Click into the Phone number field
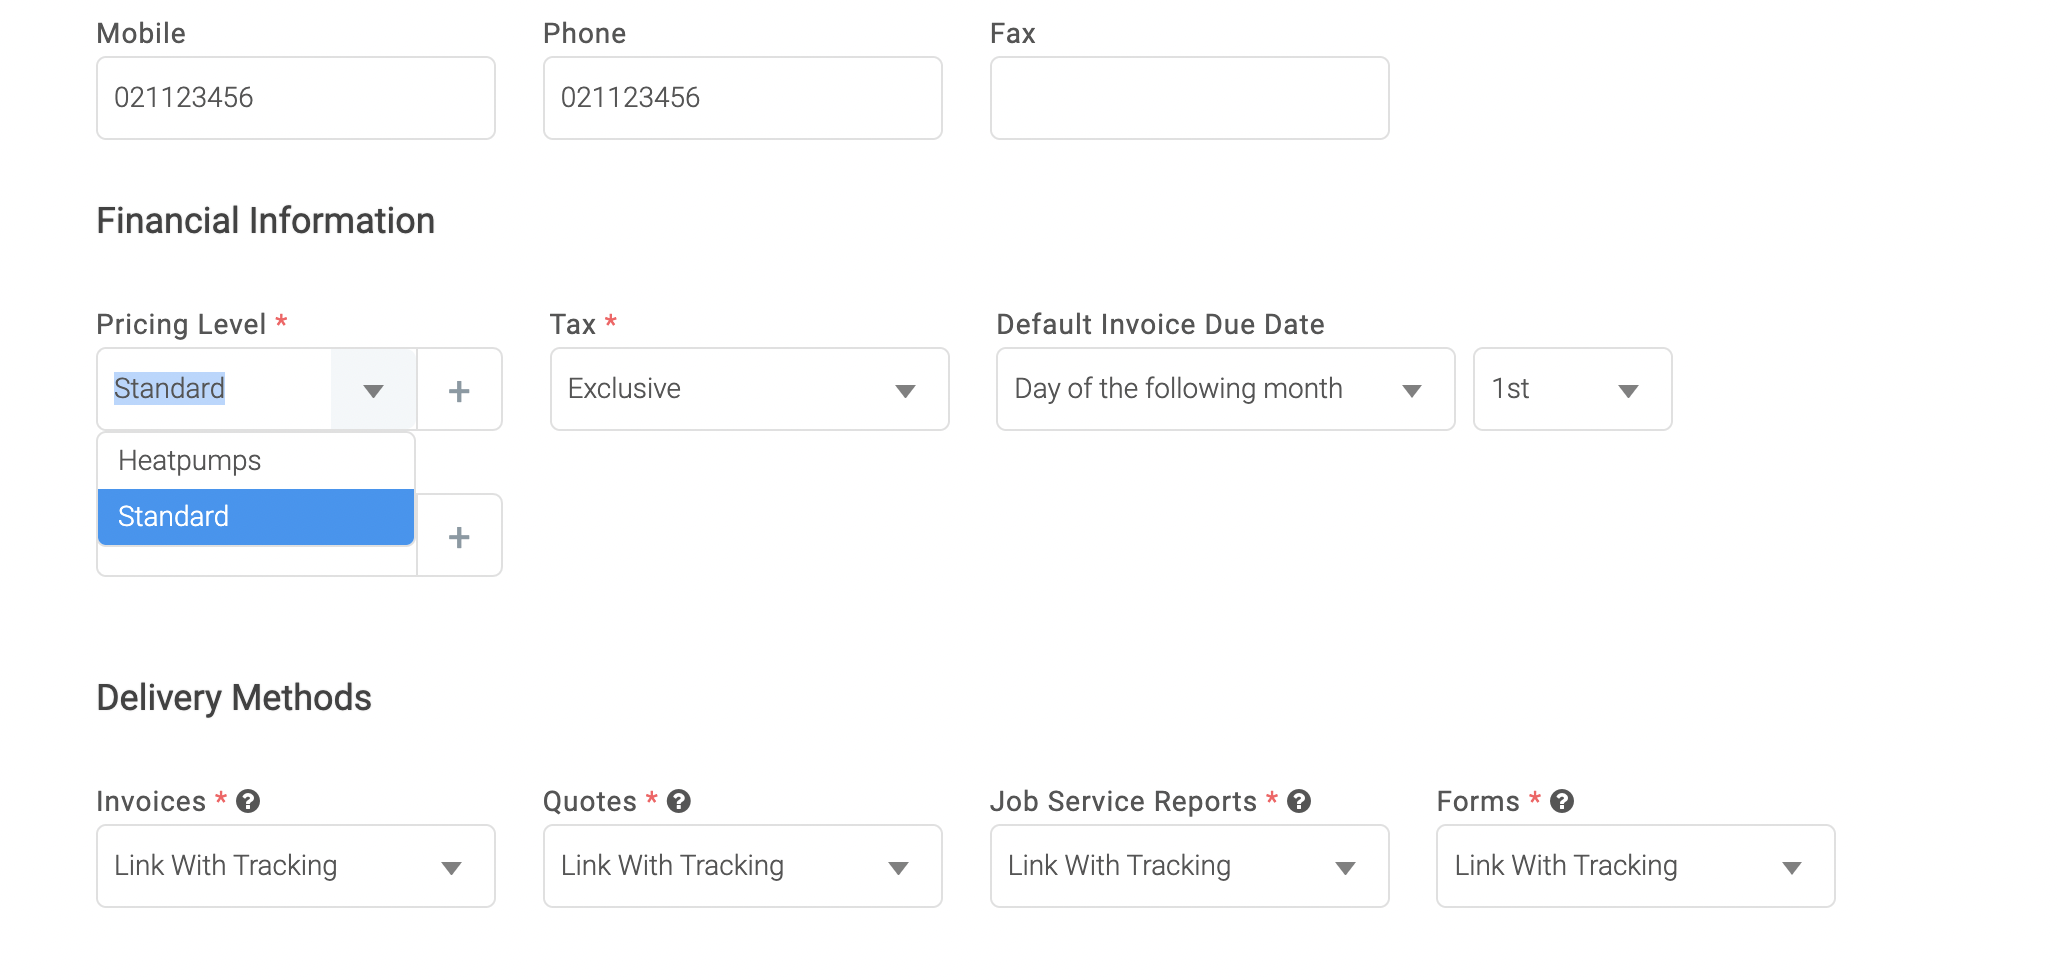Image resolution: width=2058 pixels, height=980 pixels. pos(743,98)
